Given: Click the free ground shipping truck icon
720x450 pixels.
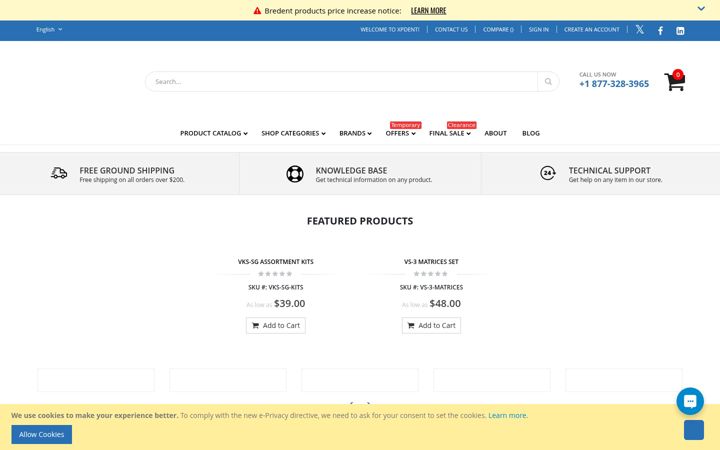Looking at the screenshot, I should pos(59,173).
